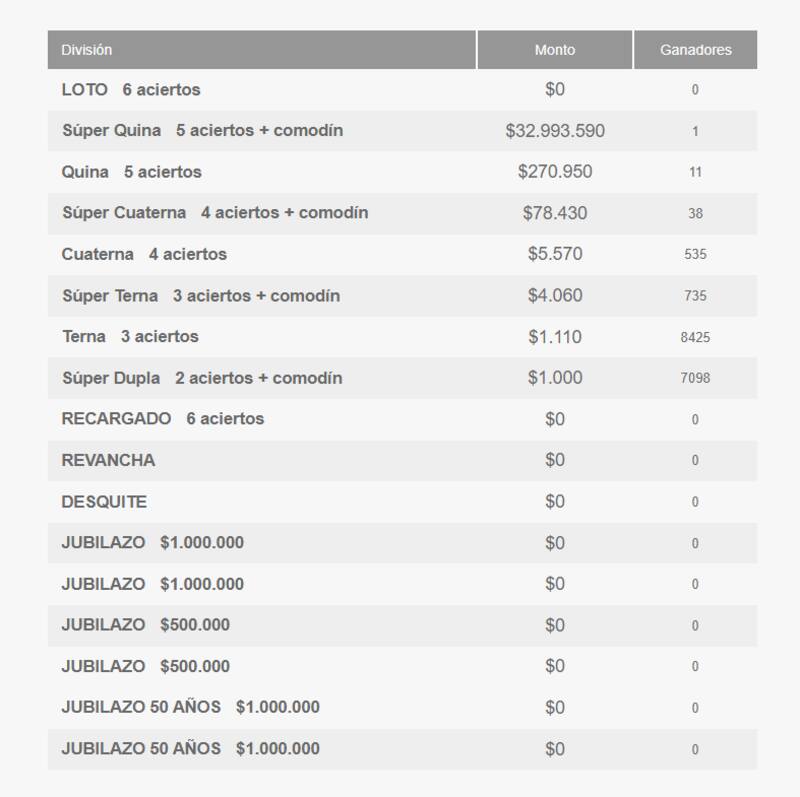Select the 535 winners count
The width and height of the screenshot is (800, 797).
(x=695, y=255)
